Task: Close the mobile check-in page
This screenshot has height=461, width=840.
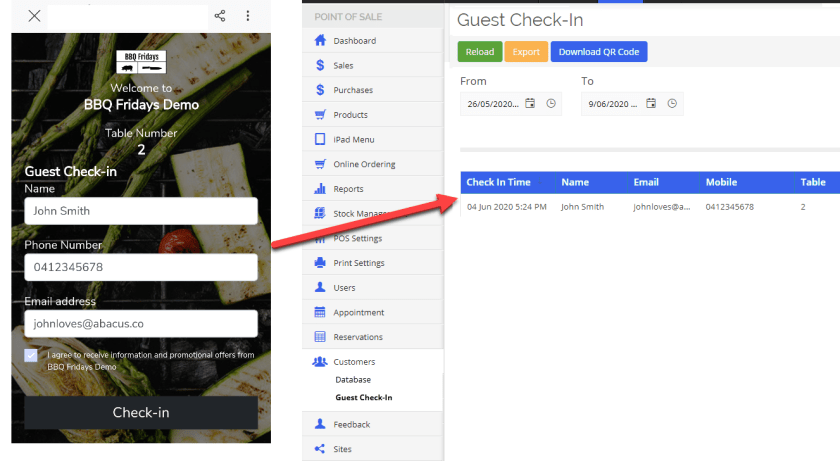Action: 35,16
